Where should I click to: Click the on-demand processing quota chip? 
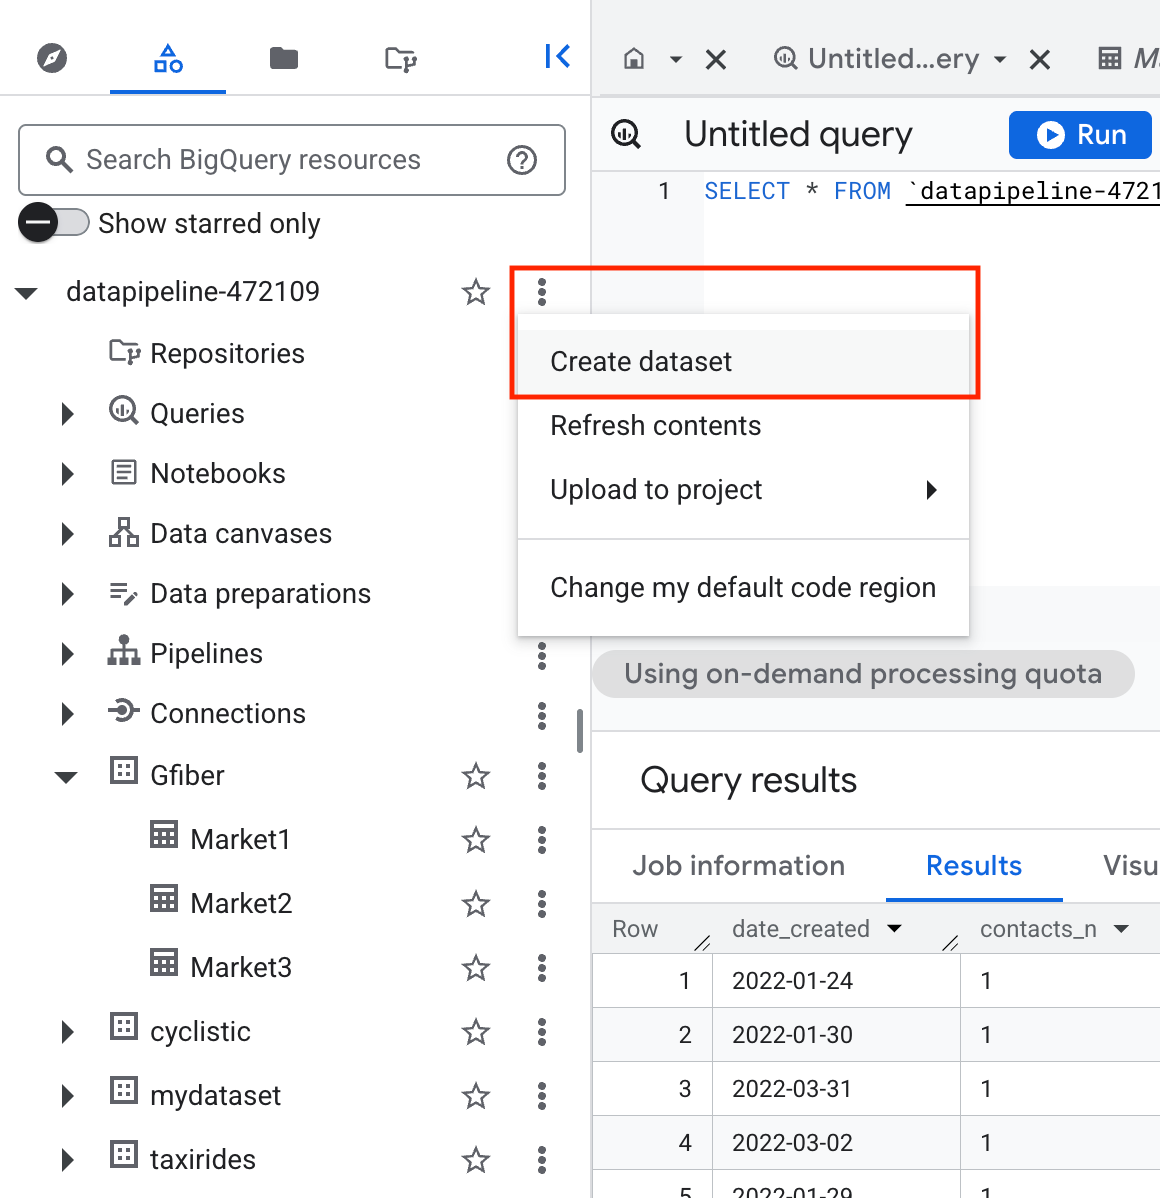point(864,674)
